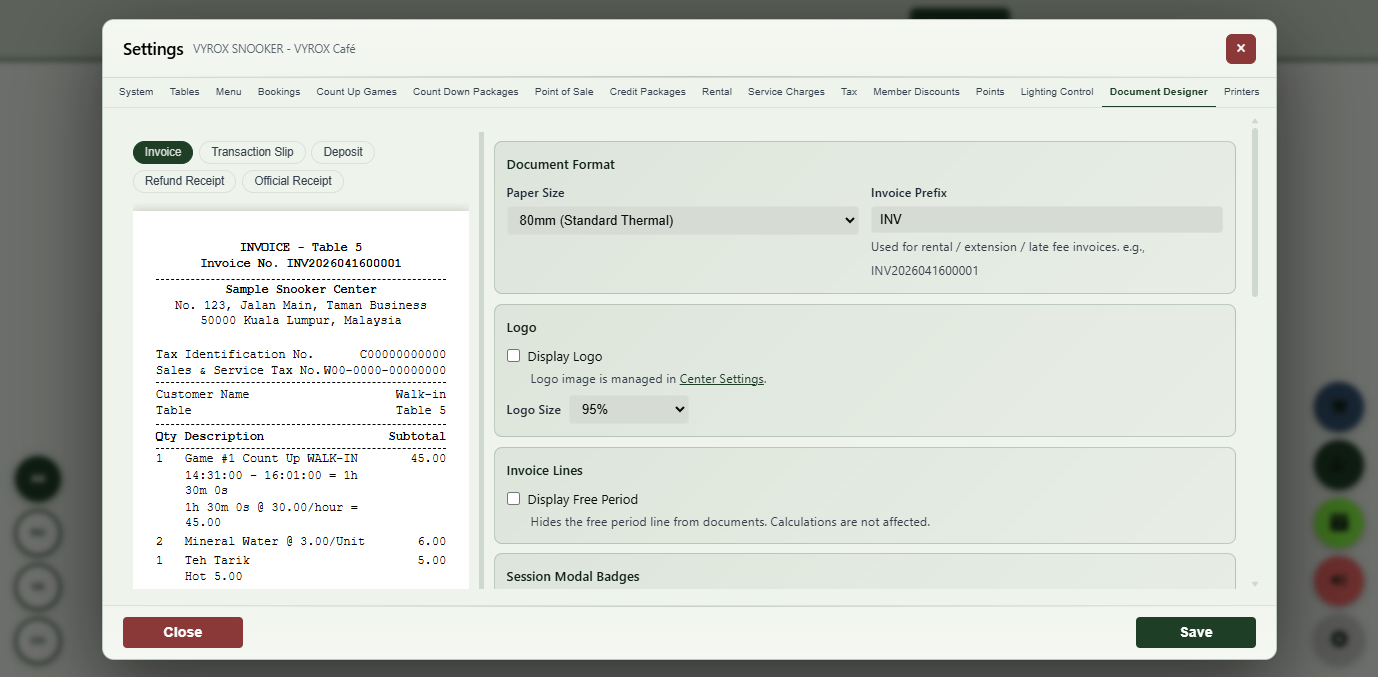Image resolution: width=1378 pixels, height=677 pixels.
Task: Click "50000 Kuala Lumpur, Malaysia" address line
Action: point(301,321)
